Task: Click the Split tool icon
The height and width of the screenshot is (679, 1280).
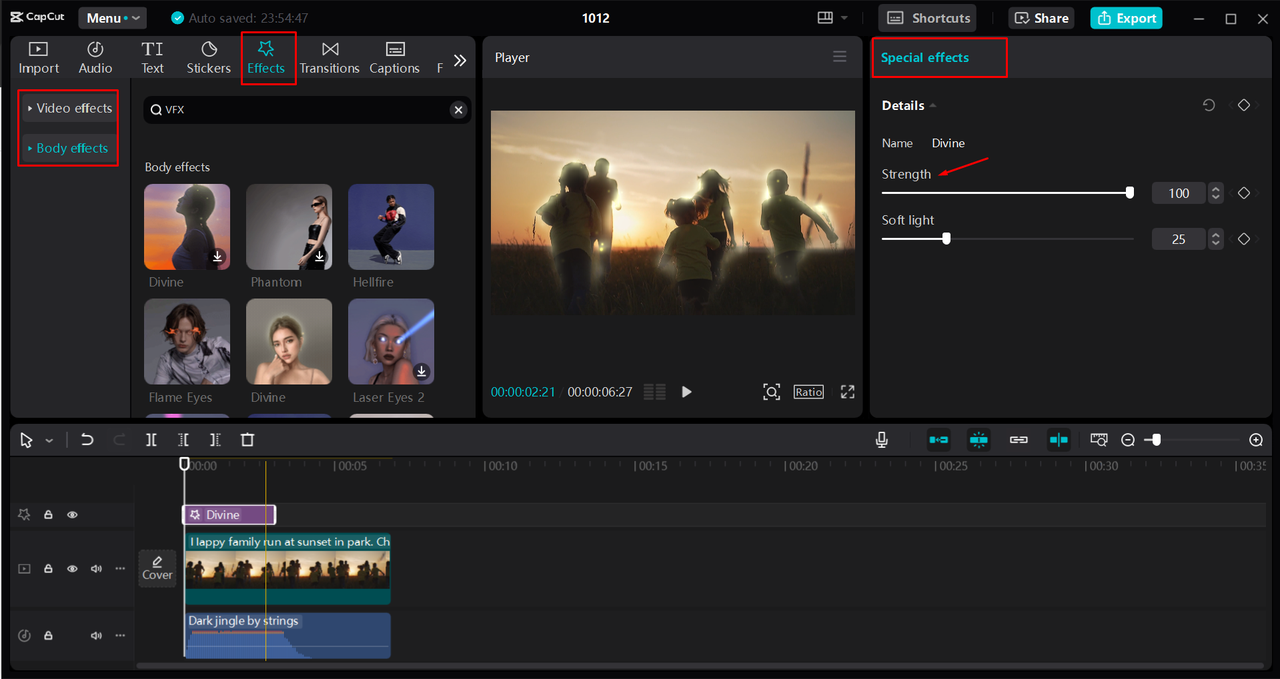Action: coord(151,440)
